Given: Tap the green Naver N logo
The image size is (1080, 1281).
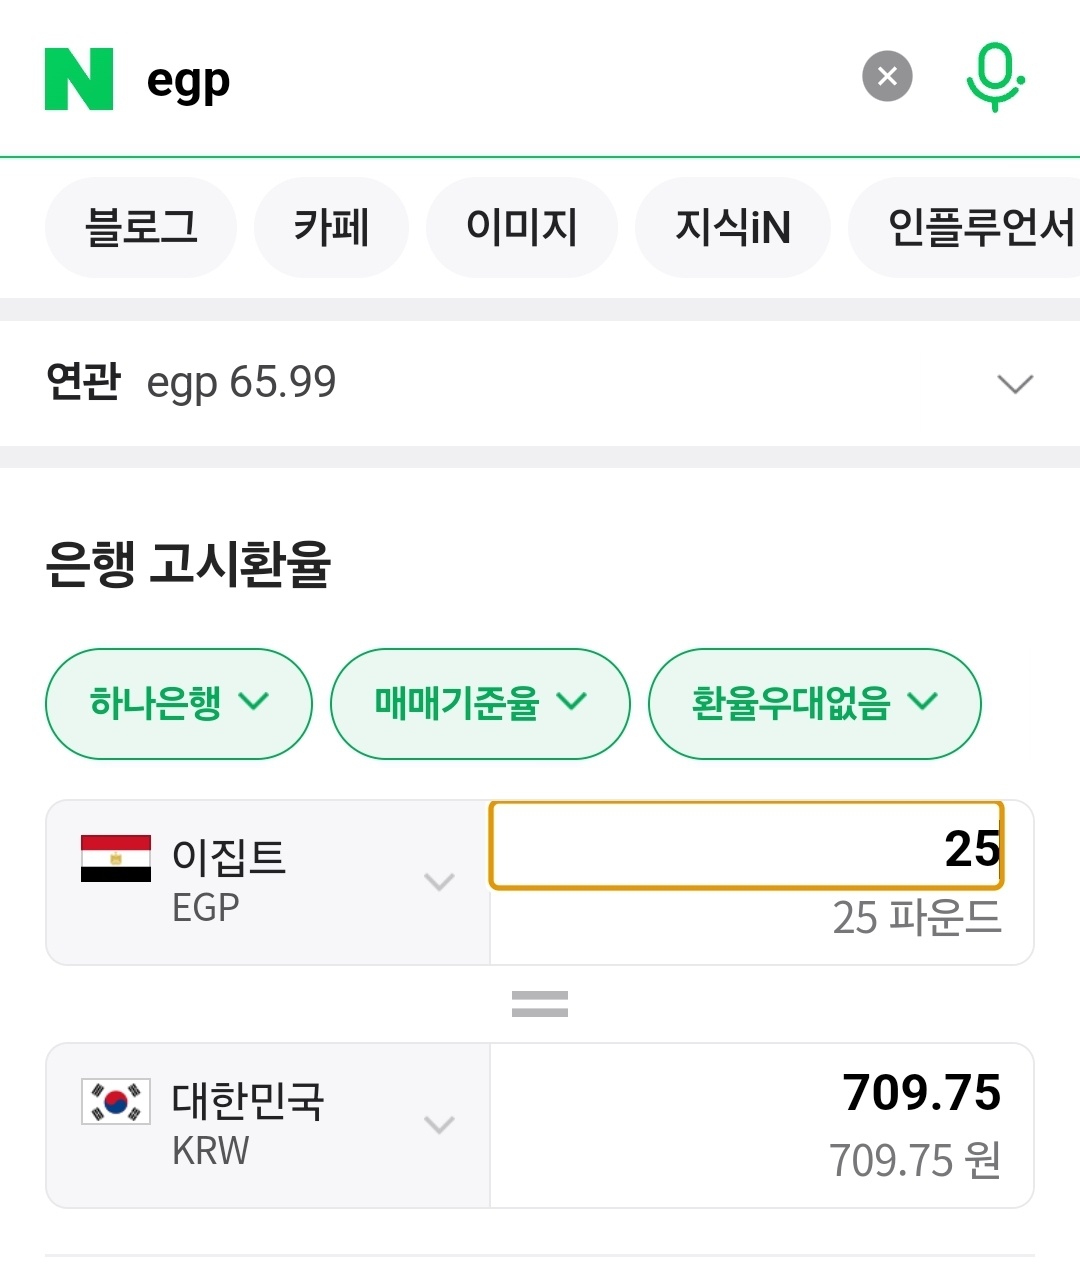Looking at the screenshot, I should (x=79, y=79).
